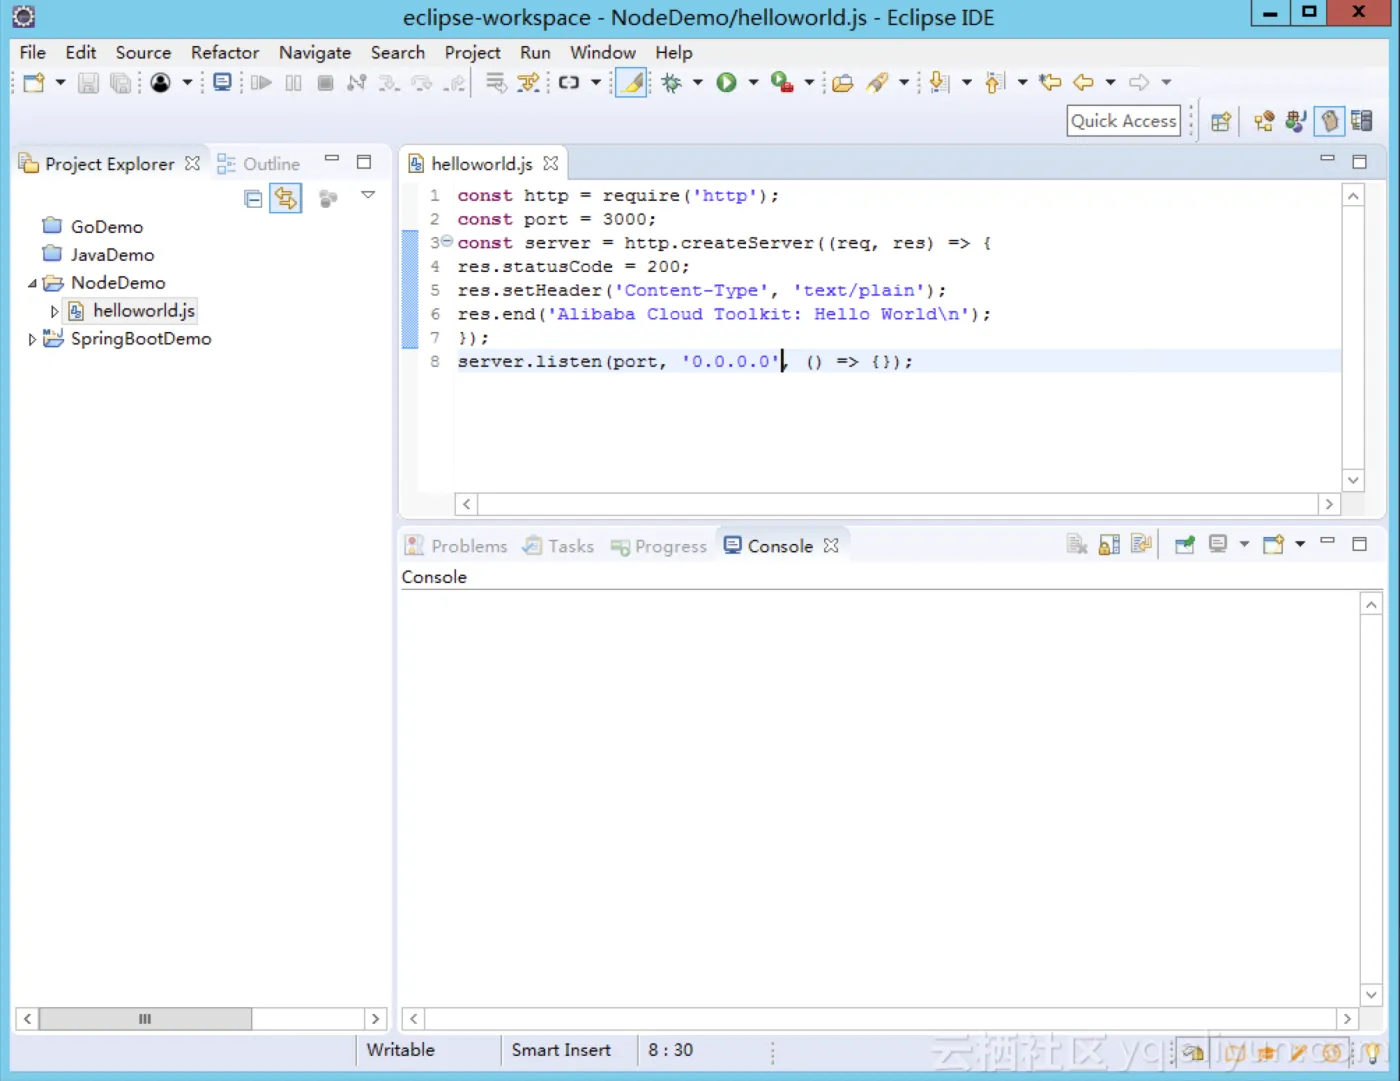Open the New wizard dropdown arrow
Image resolution: width=1400 pixels, height=1081 pixels.
(x=60, y=83)
